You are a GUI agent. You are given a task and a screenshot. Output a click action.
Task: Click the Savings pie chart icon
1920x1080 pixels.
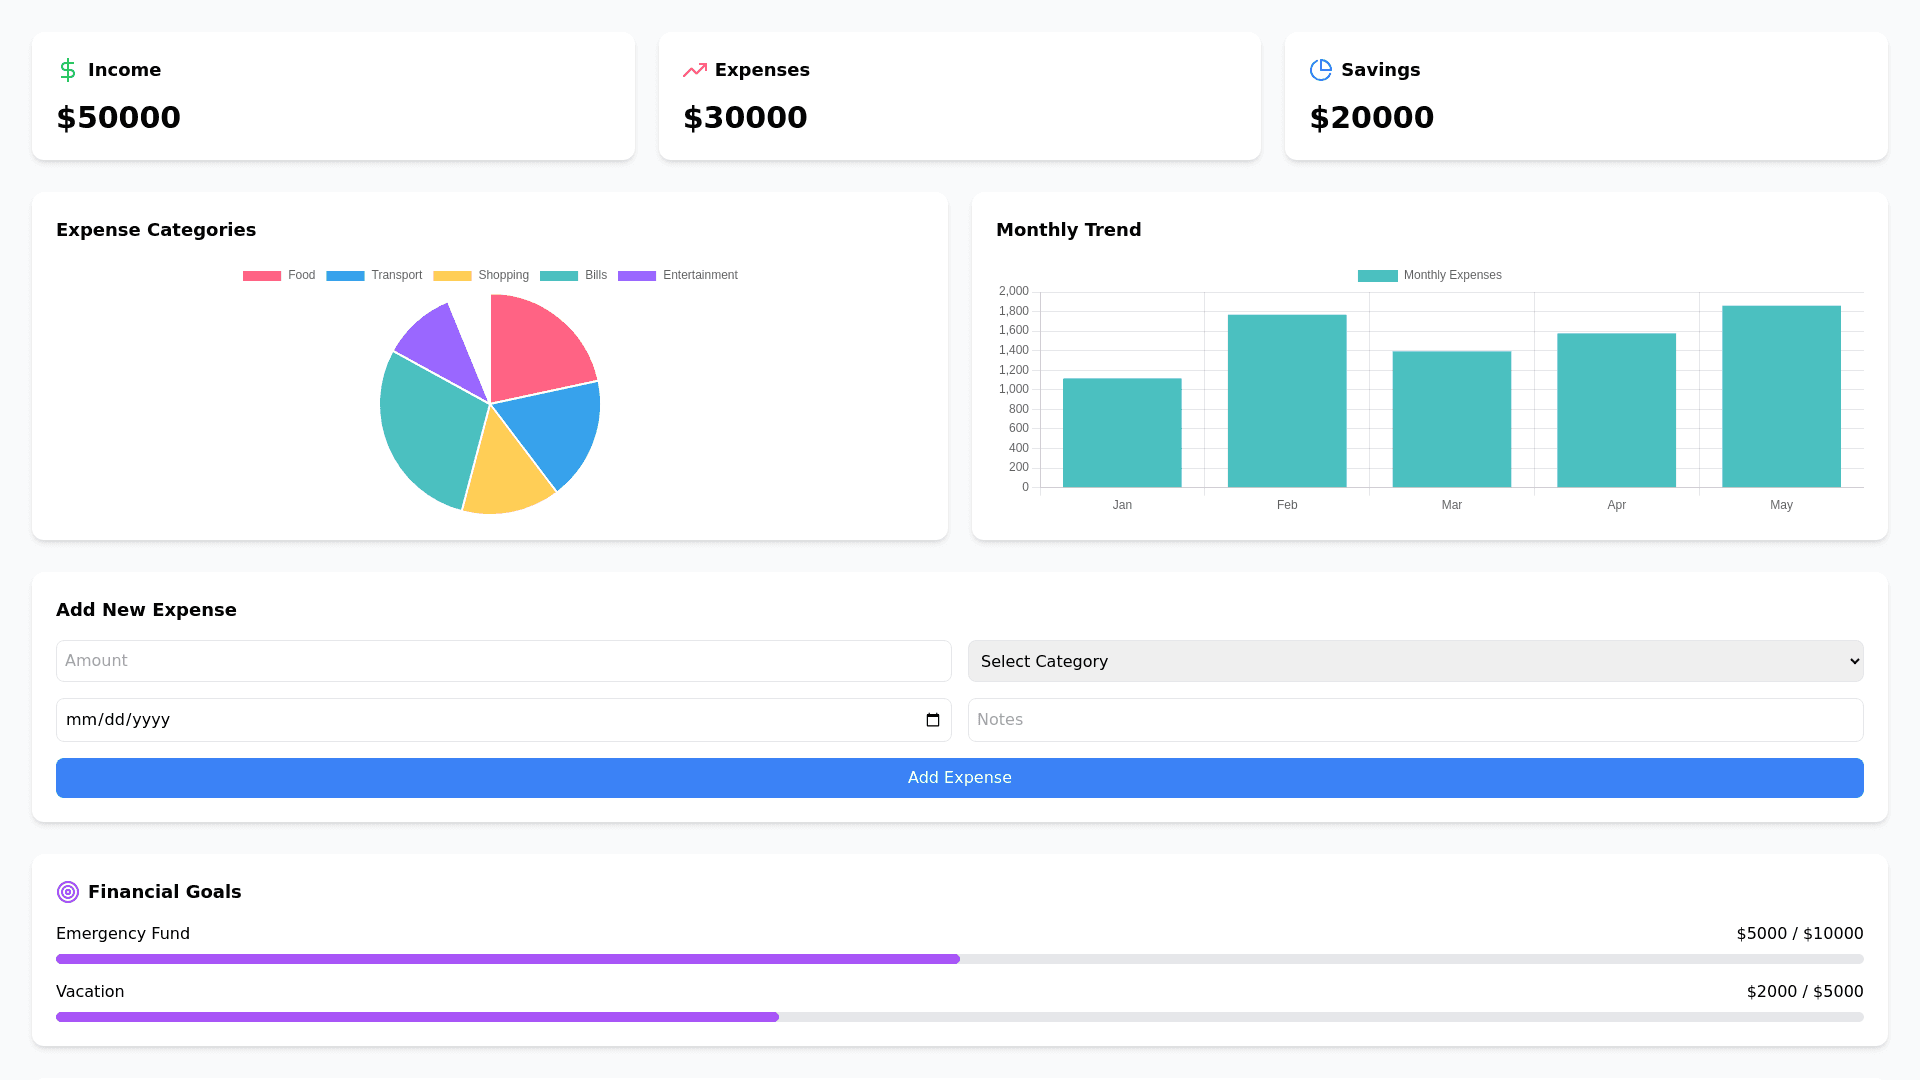[1320, 70]
